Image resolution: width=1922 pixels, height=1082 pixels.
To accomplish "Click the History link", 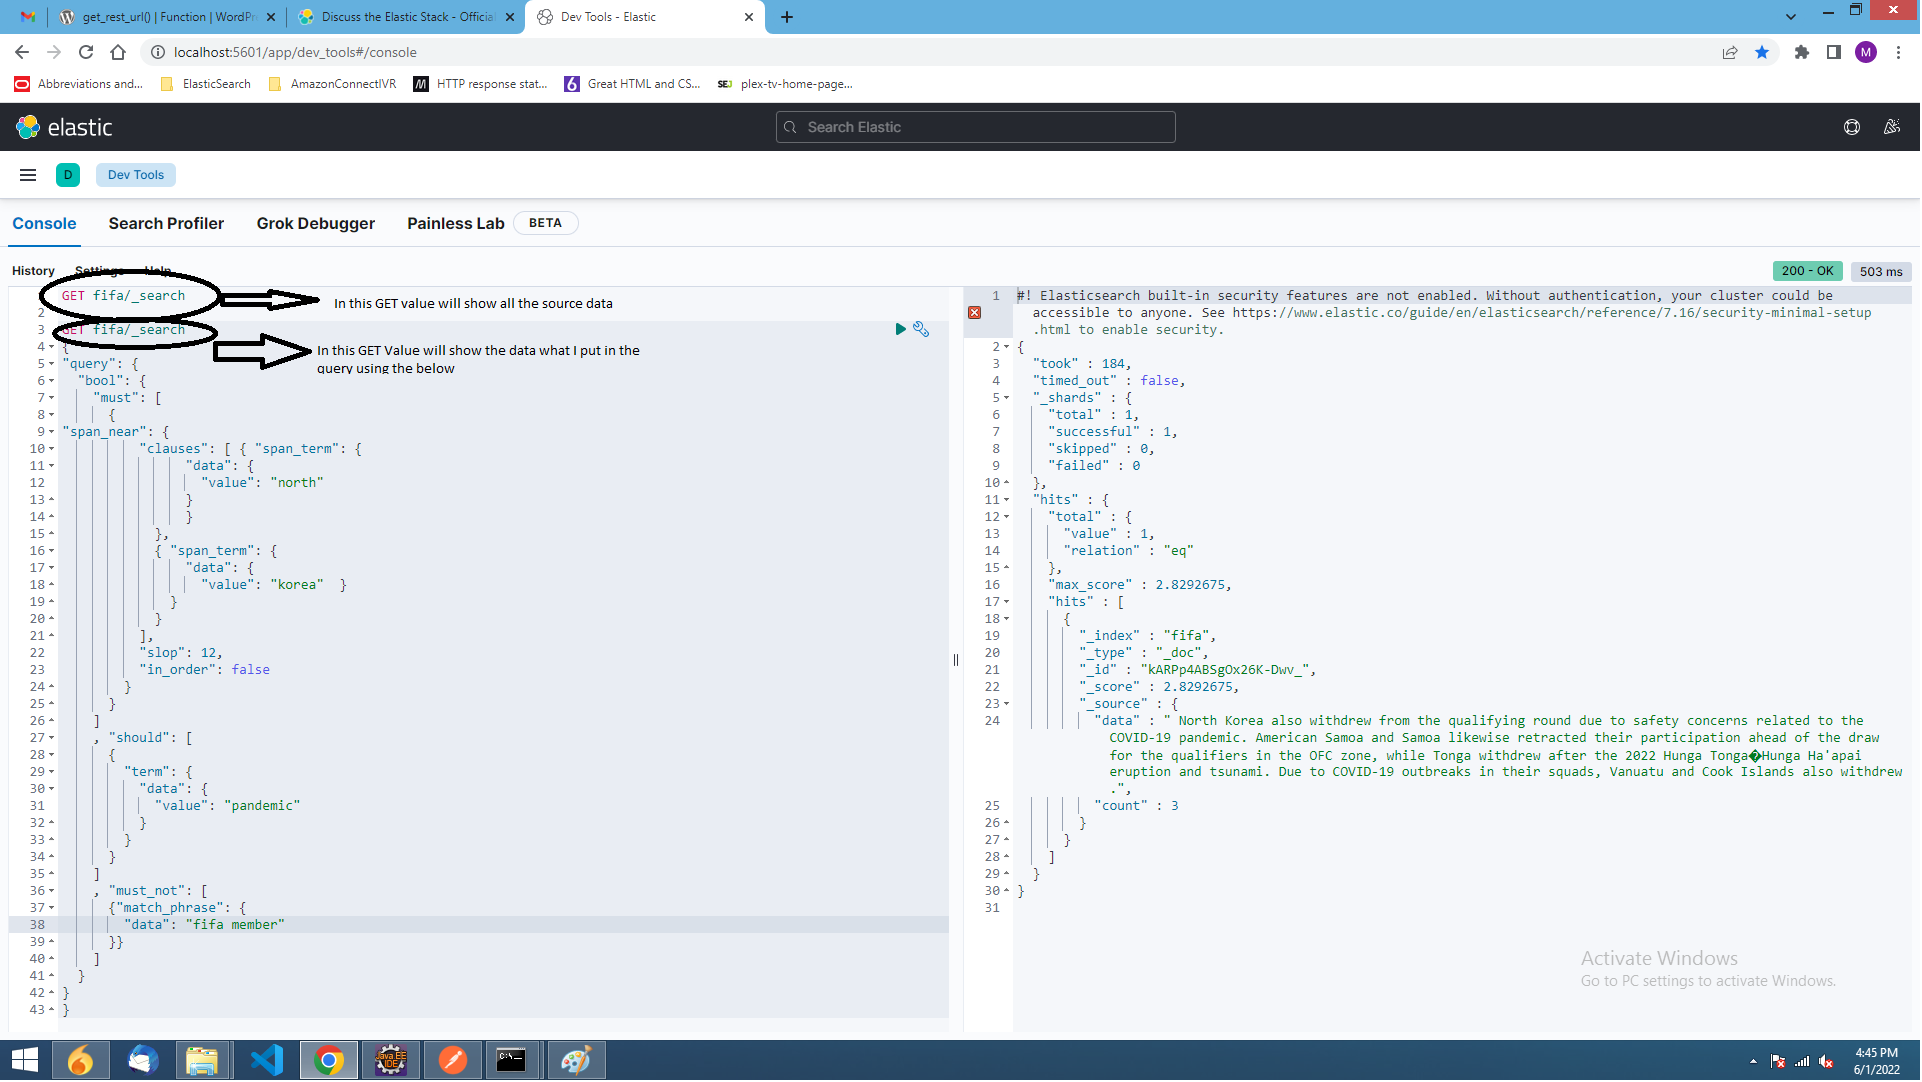I will (x=33, y=271).
